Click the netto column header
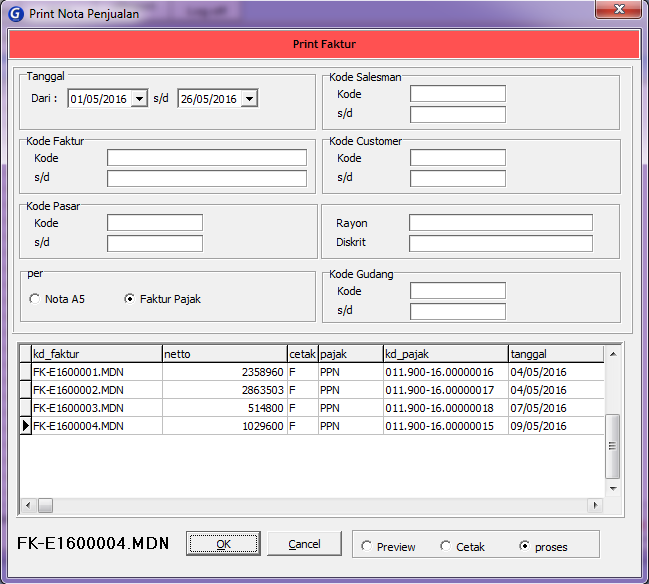This screenshot has width=649, height=584. coord(224,354)
